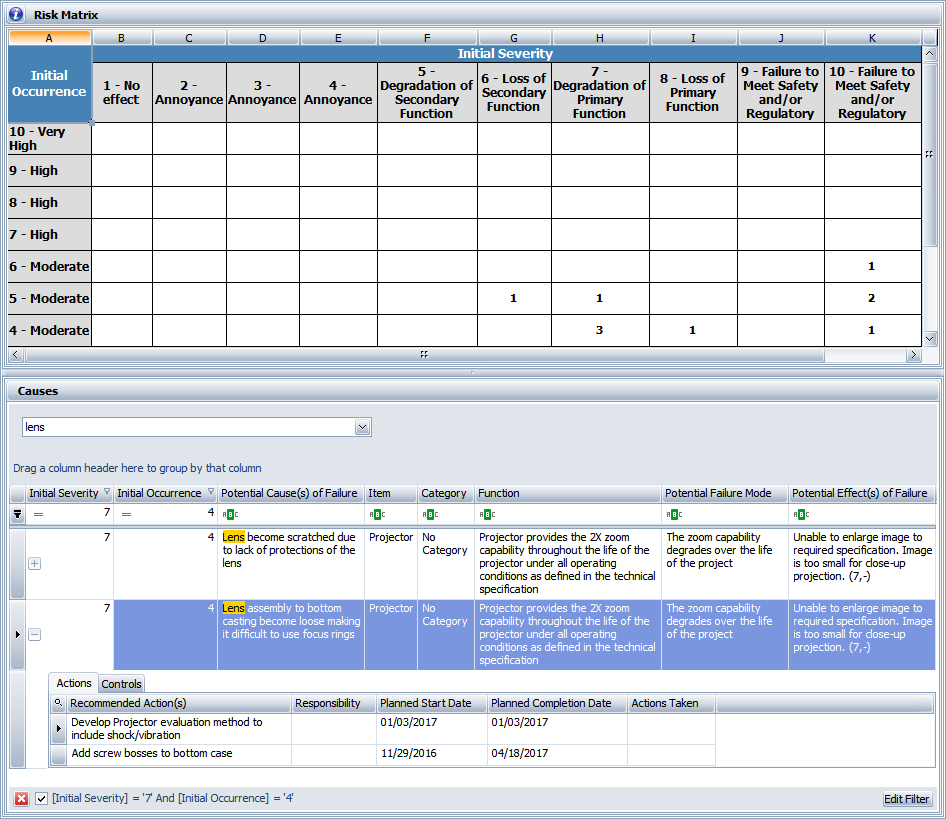Screen dimensions: 946x819
Task: Remove the filter with the red X icon
Action: pyautogui.click(x=21, y=798)
